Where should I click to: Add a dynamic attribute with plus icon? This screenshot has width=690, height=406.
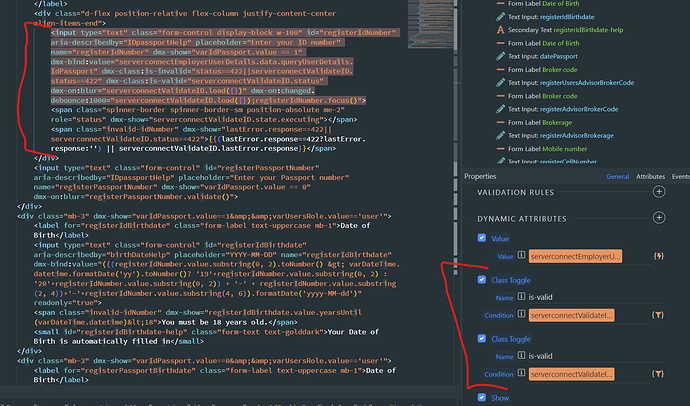[x=658, y=218]
